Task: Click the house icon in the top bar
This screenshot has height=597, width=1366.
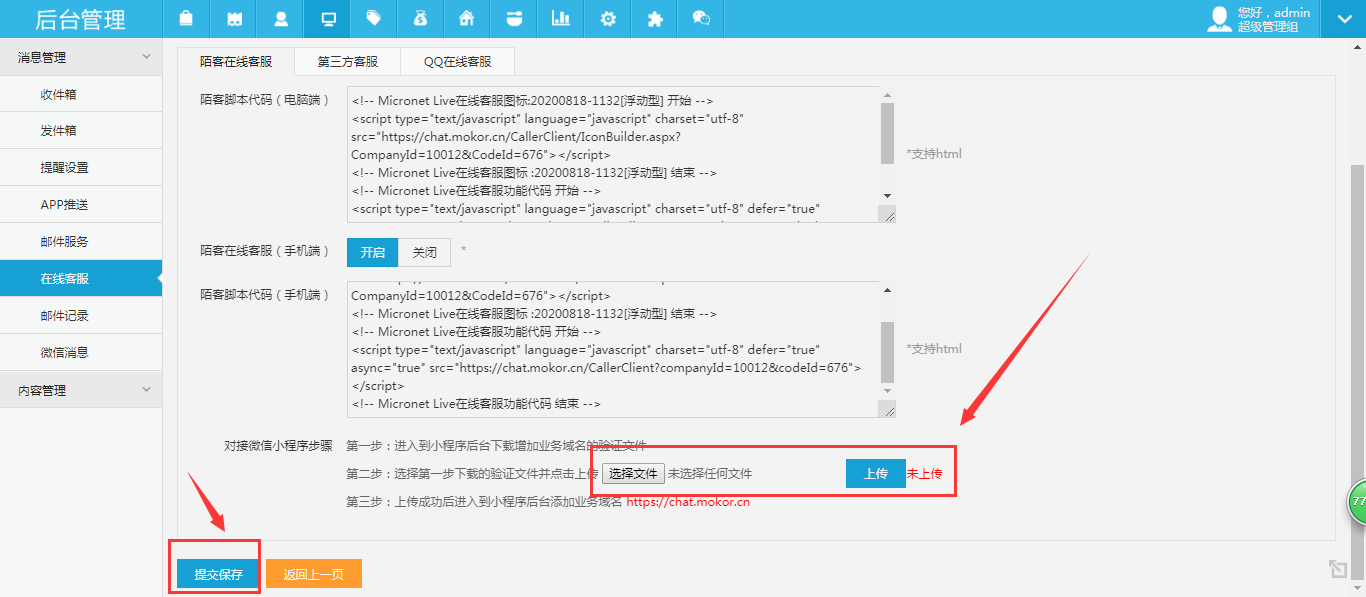Action: (x=467, y=18)
